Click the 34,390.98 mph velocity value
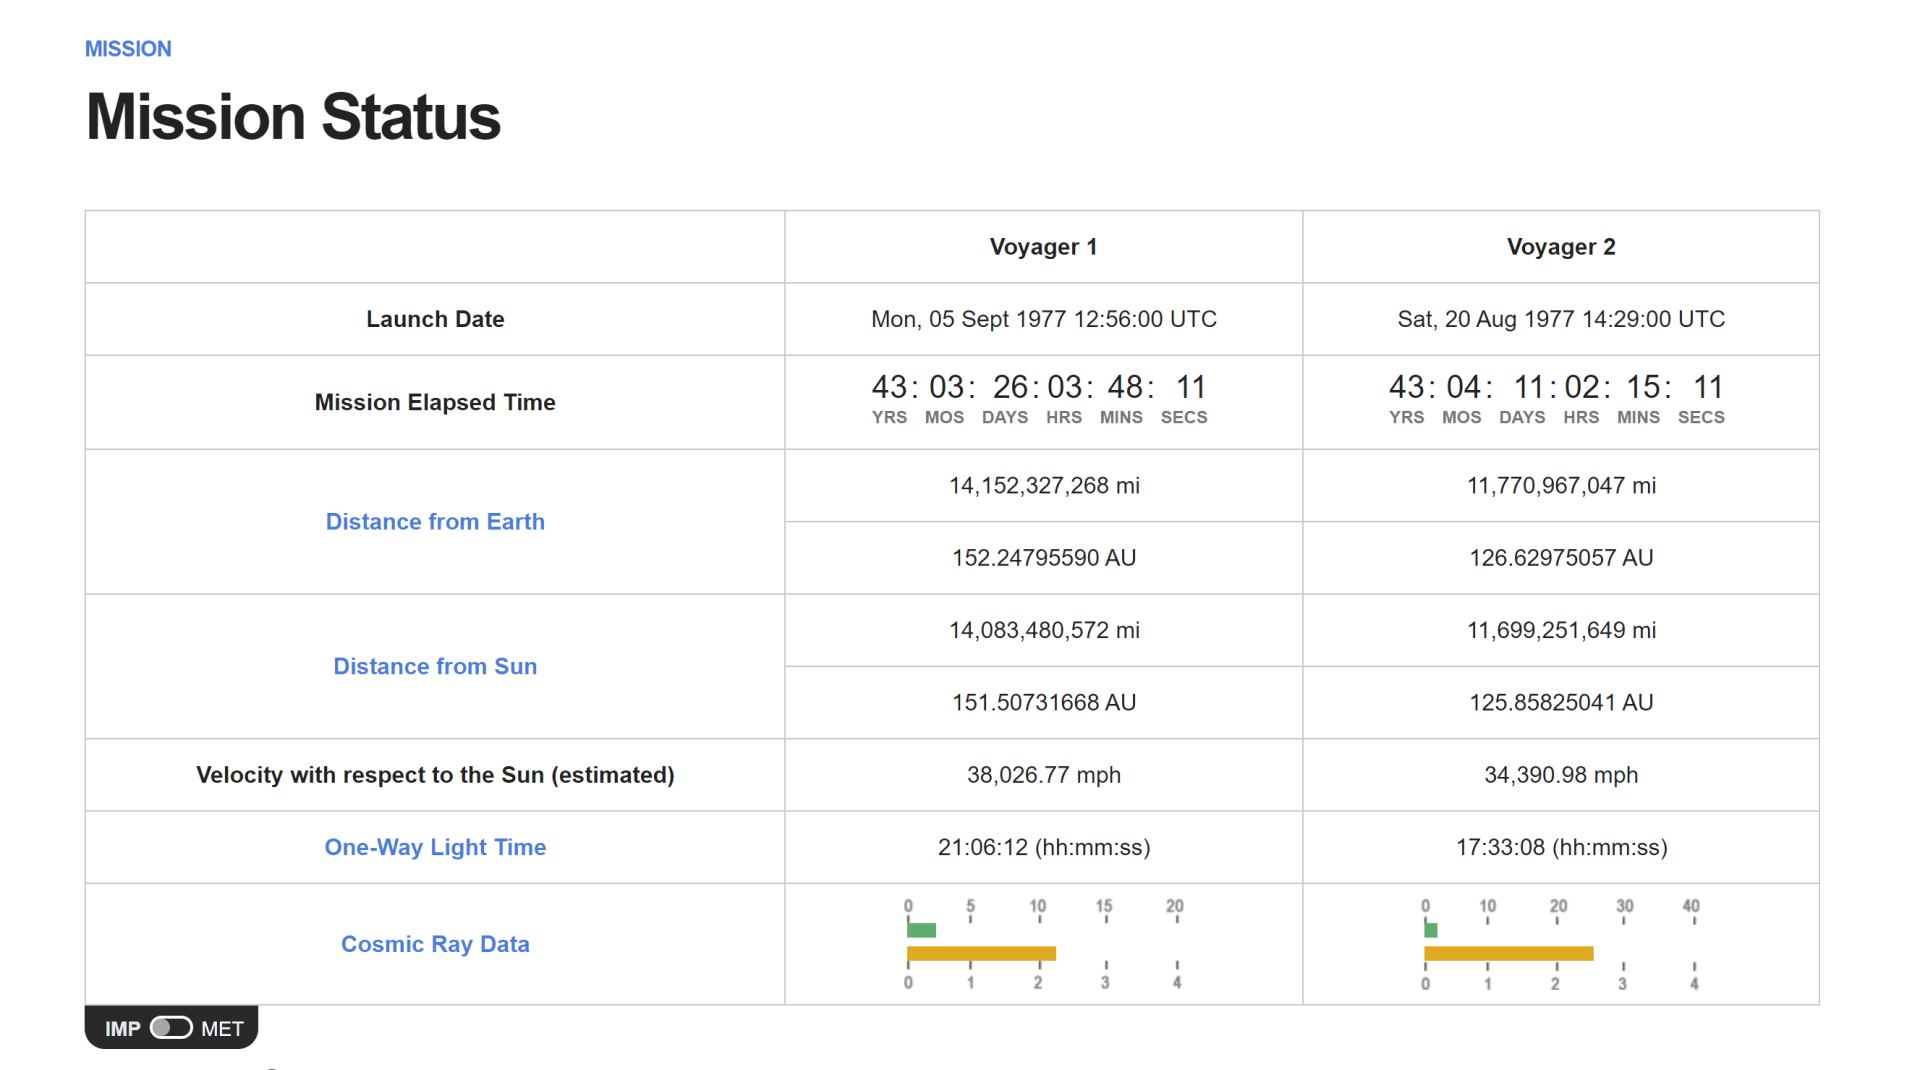The height and width of the screenshot is (1070, 1920). (1561, 776)
